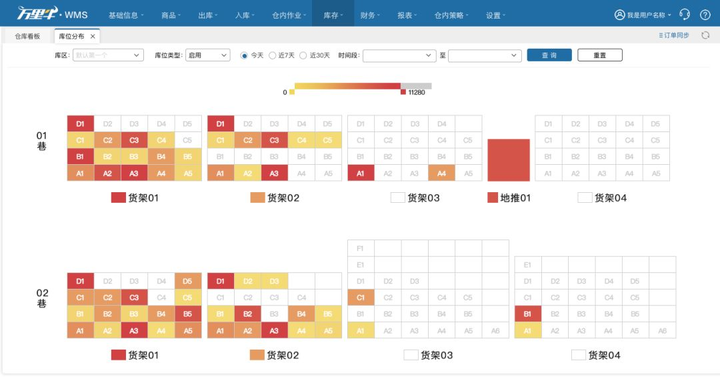
Task: Click the 重置 button
Action: click(x=600, y=55)
